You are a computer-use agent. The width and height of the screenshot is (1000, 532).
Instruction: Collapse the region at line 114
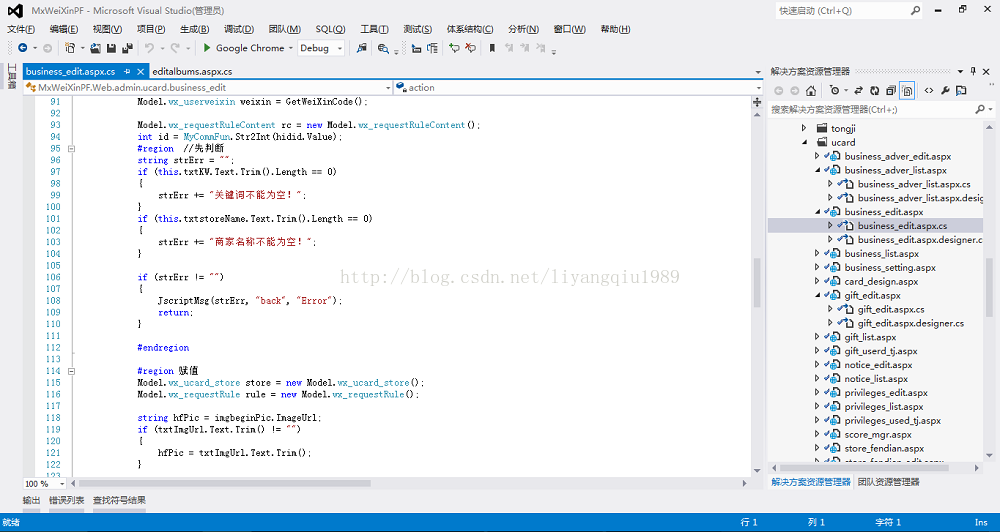(71, 371)
